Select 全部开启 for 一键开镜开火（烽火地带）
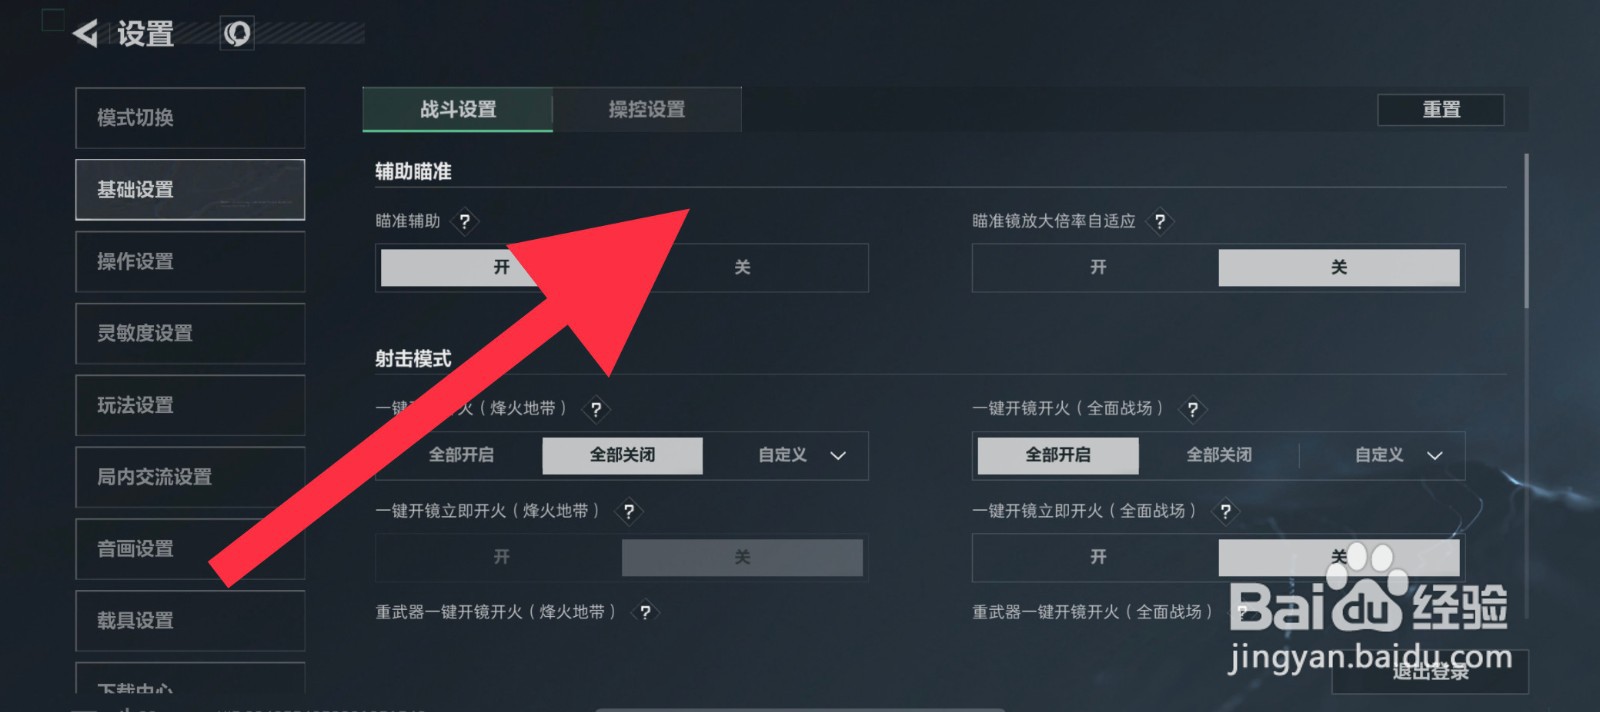The width and height of the screenshot is (1600, 712). pos(461,455)
